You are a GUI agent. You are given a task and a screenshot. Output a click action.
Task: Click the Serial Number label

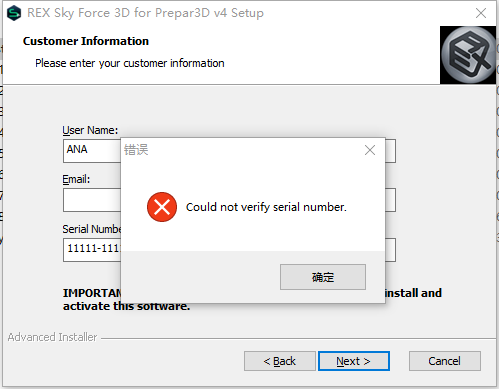[x=92, y=229]
